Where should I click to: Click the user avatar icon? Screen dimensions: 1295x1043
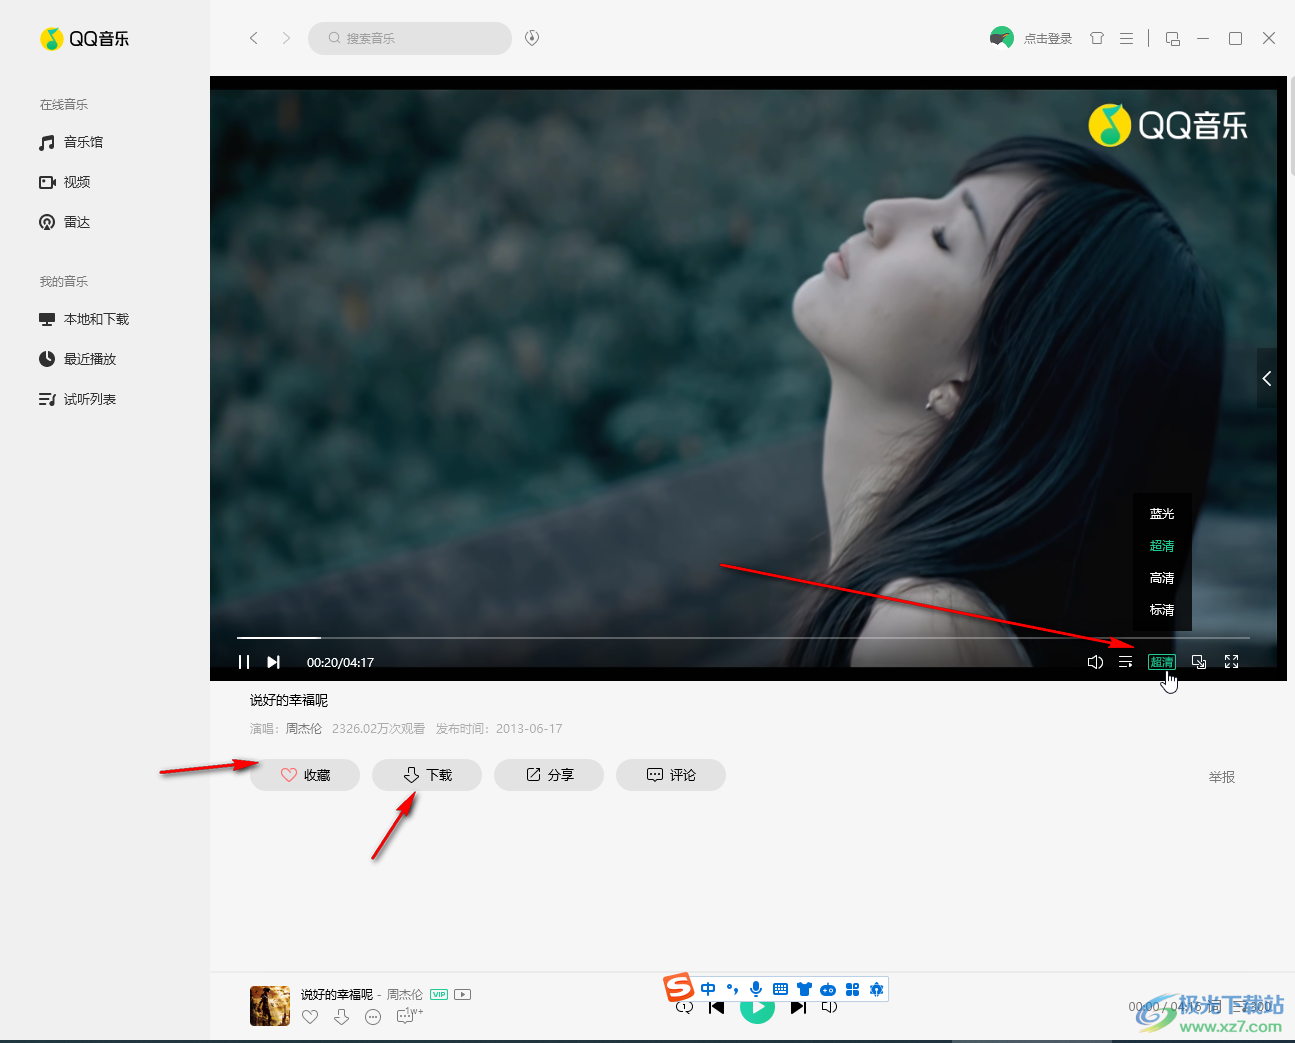(x=1001, y=38)
